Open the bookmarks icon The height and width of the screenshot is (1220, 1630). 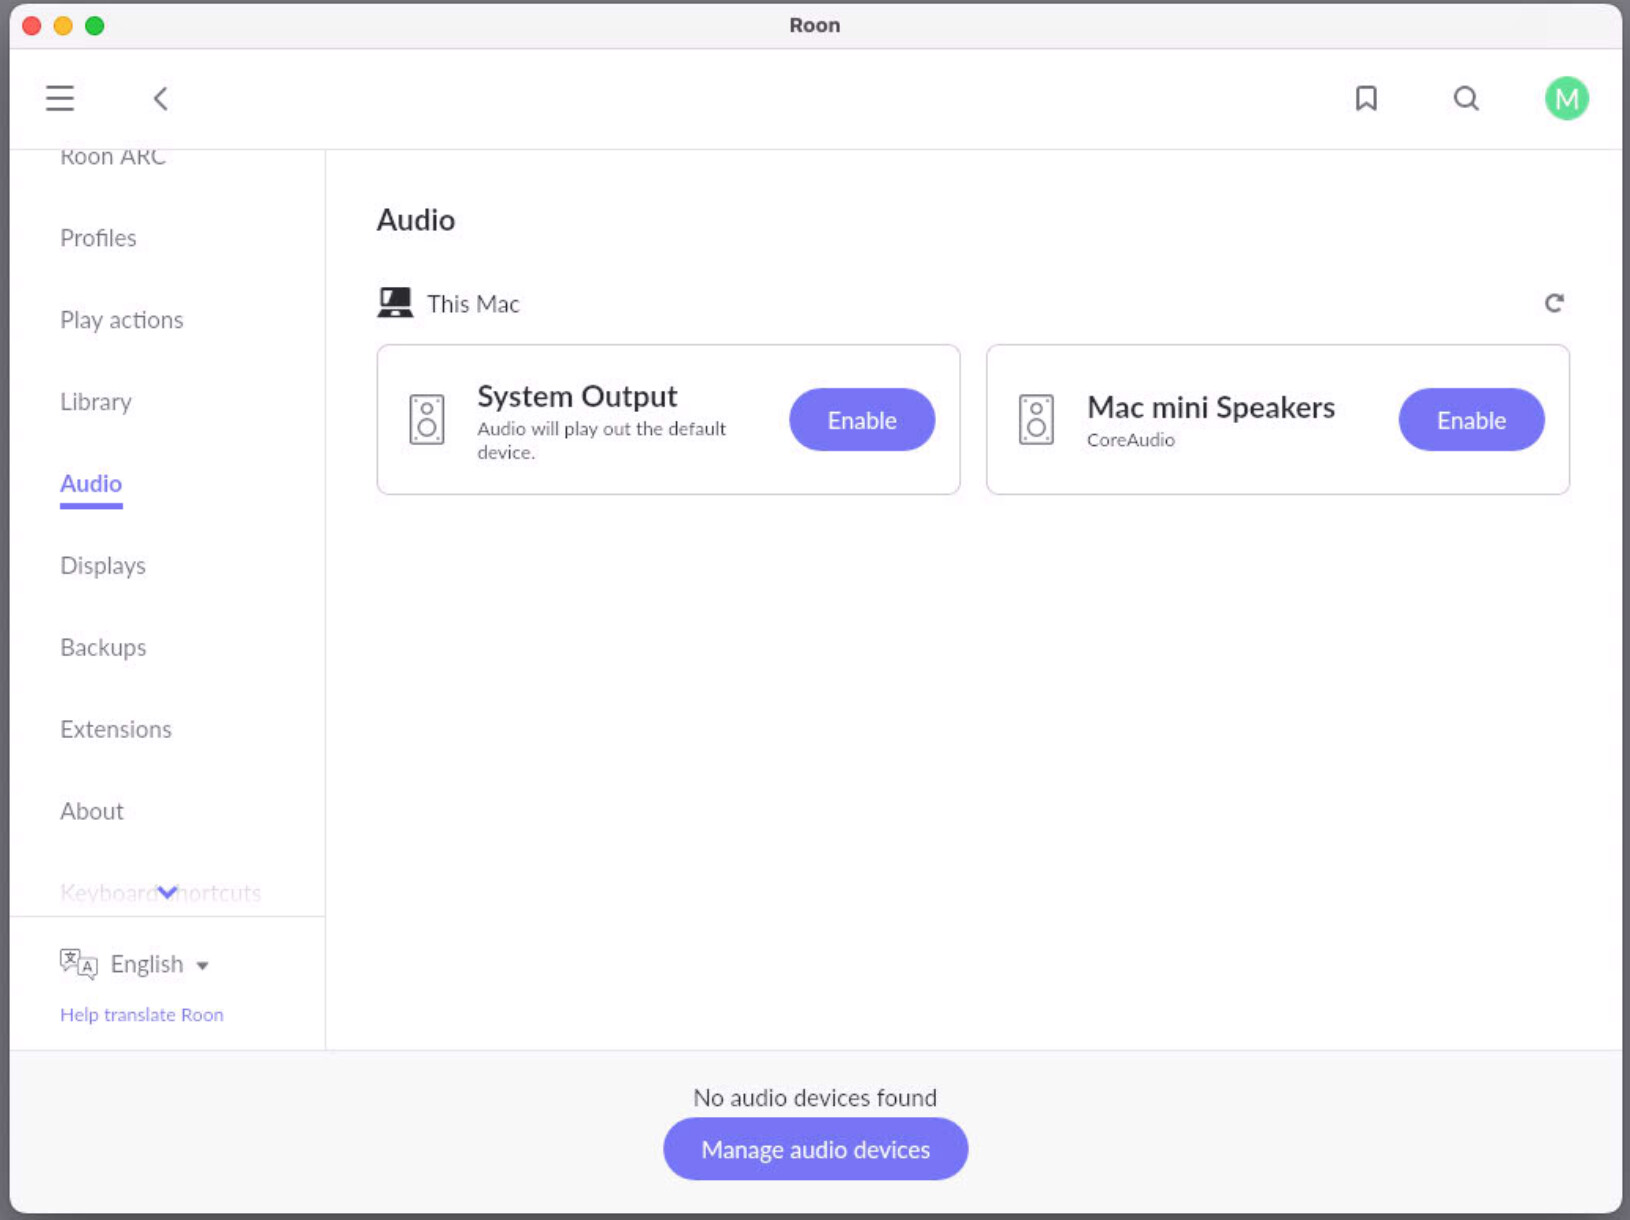click(1366, 98)
